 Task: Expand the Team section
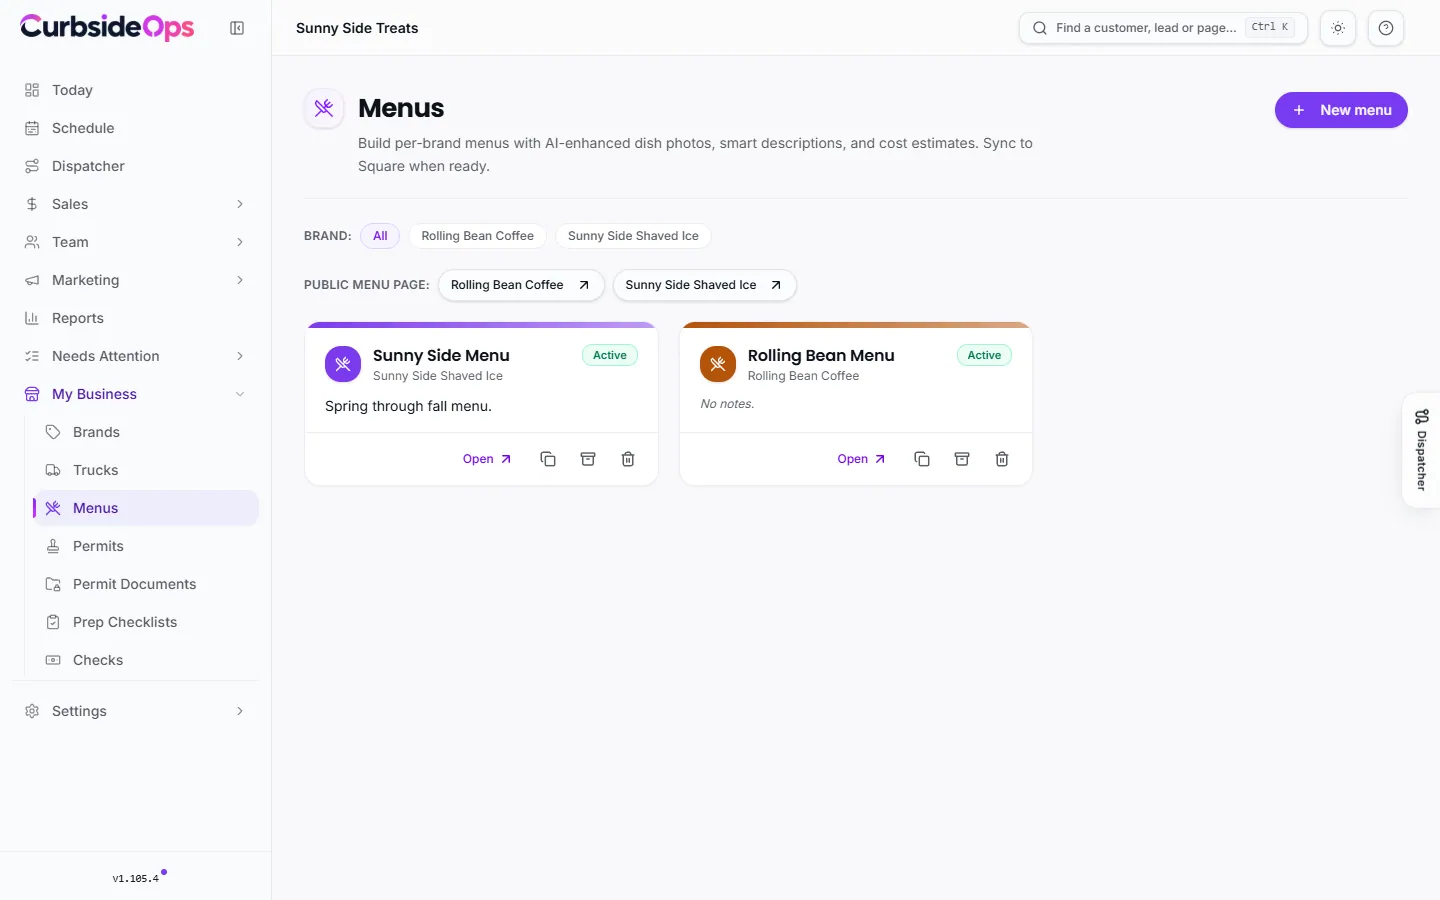click(135, 242)
